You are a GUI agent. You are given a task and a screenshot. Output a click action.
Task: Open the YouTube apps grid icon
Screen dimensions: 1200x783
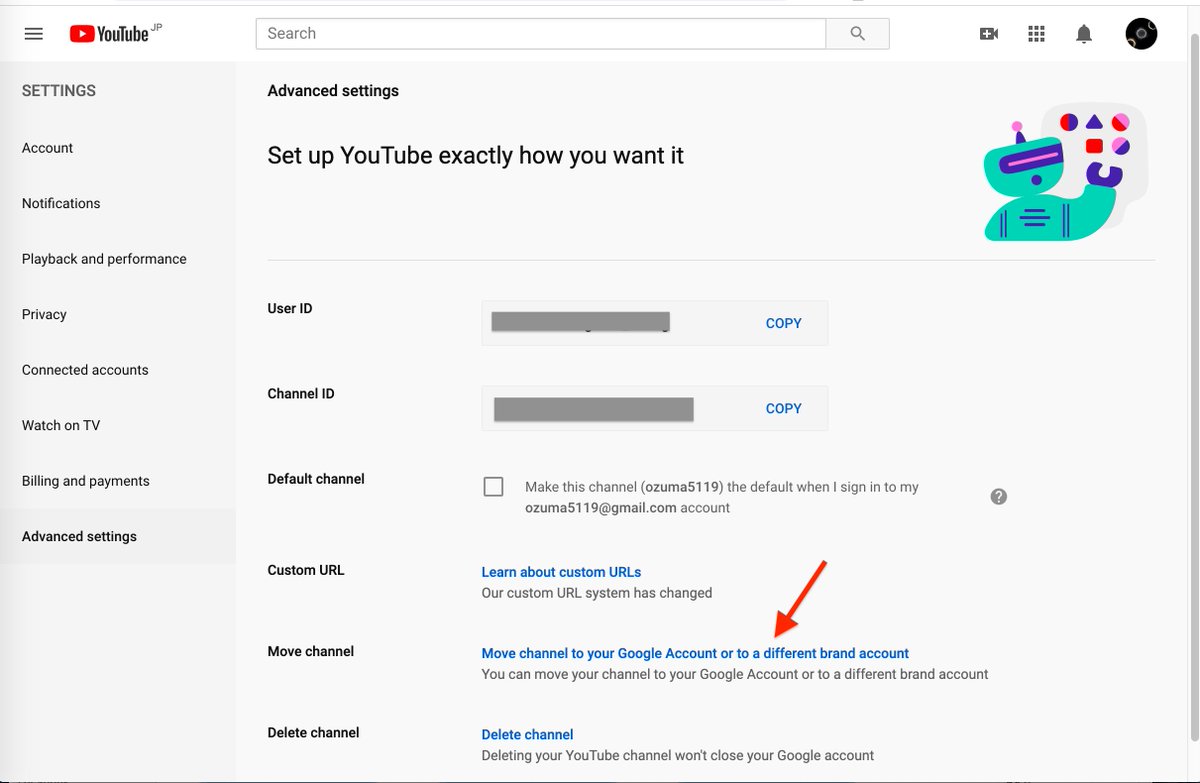pos(1036,34)
